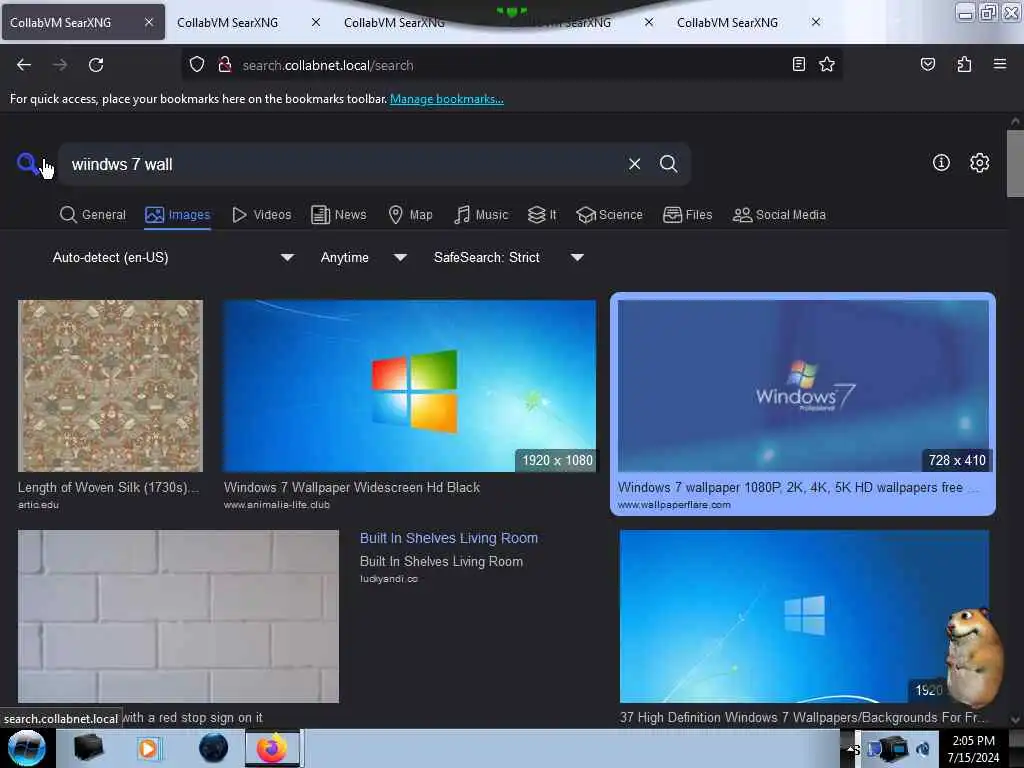The width and height of the screenshot is (1024, 768).
Task: Click the Manage bookmarks link
Action: 447,99
